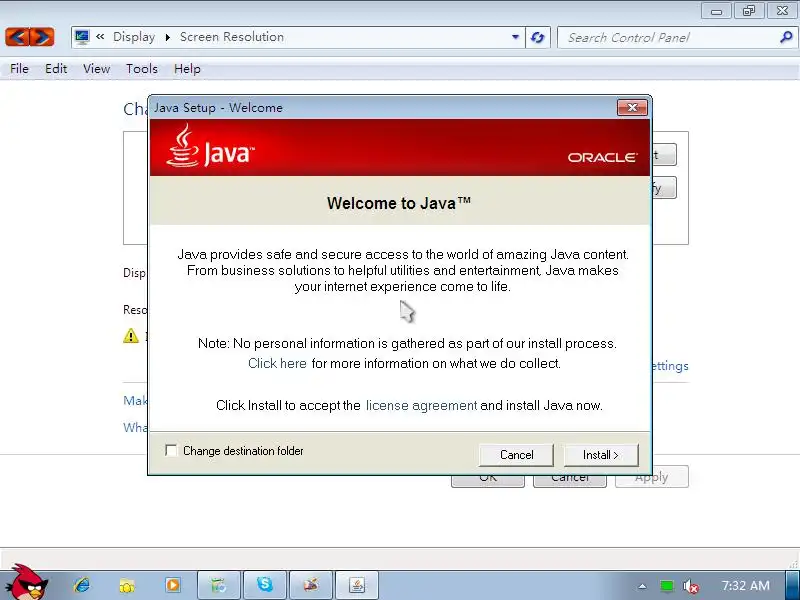Click the green tray icon
Screen dimensions: 800x600
click(x=666, y=586)
